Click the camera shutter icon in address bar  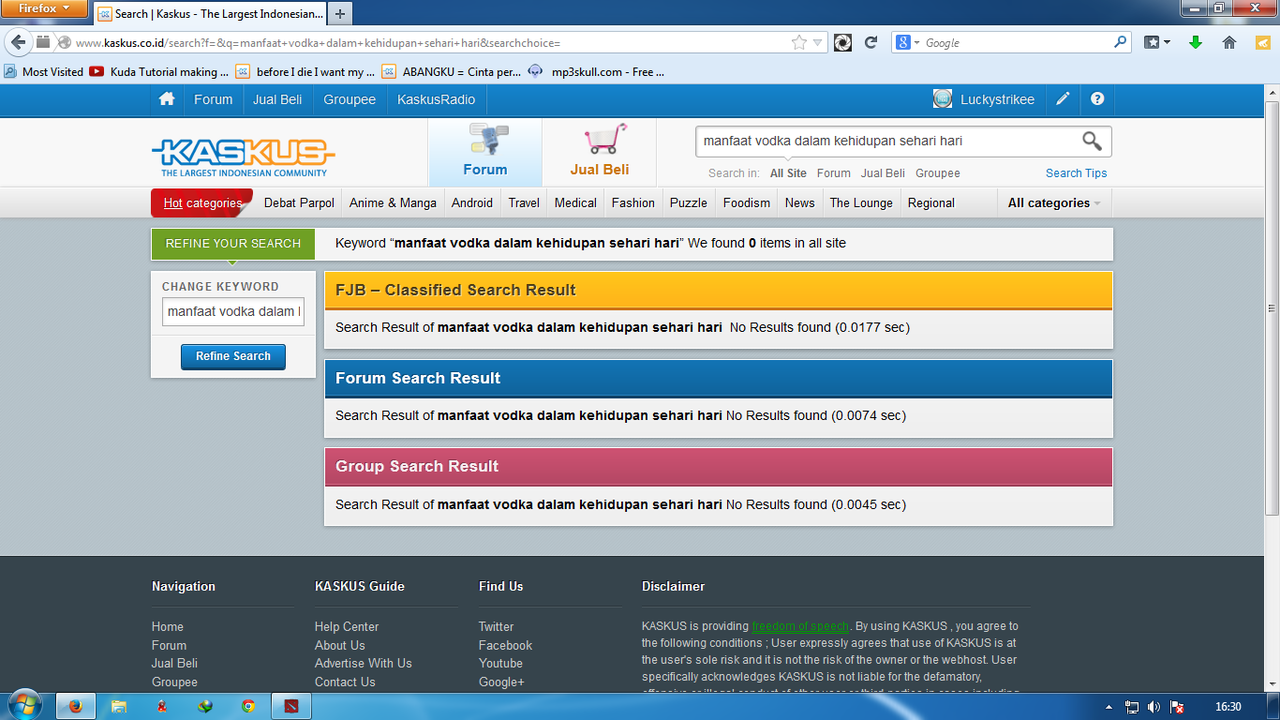[x=843, y=42]
